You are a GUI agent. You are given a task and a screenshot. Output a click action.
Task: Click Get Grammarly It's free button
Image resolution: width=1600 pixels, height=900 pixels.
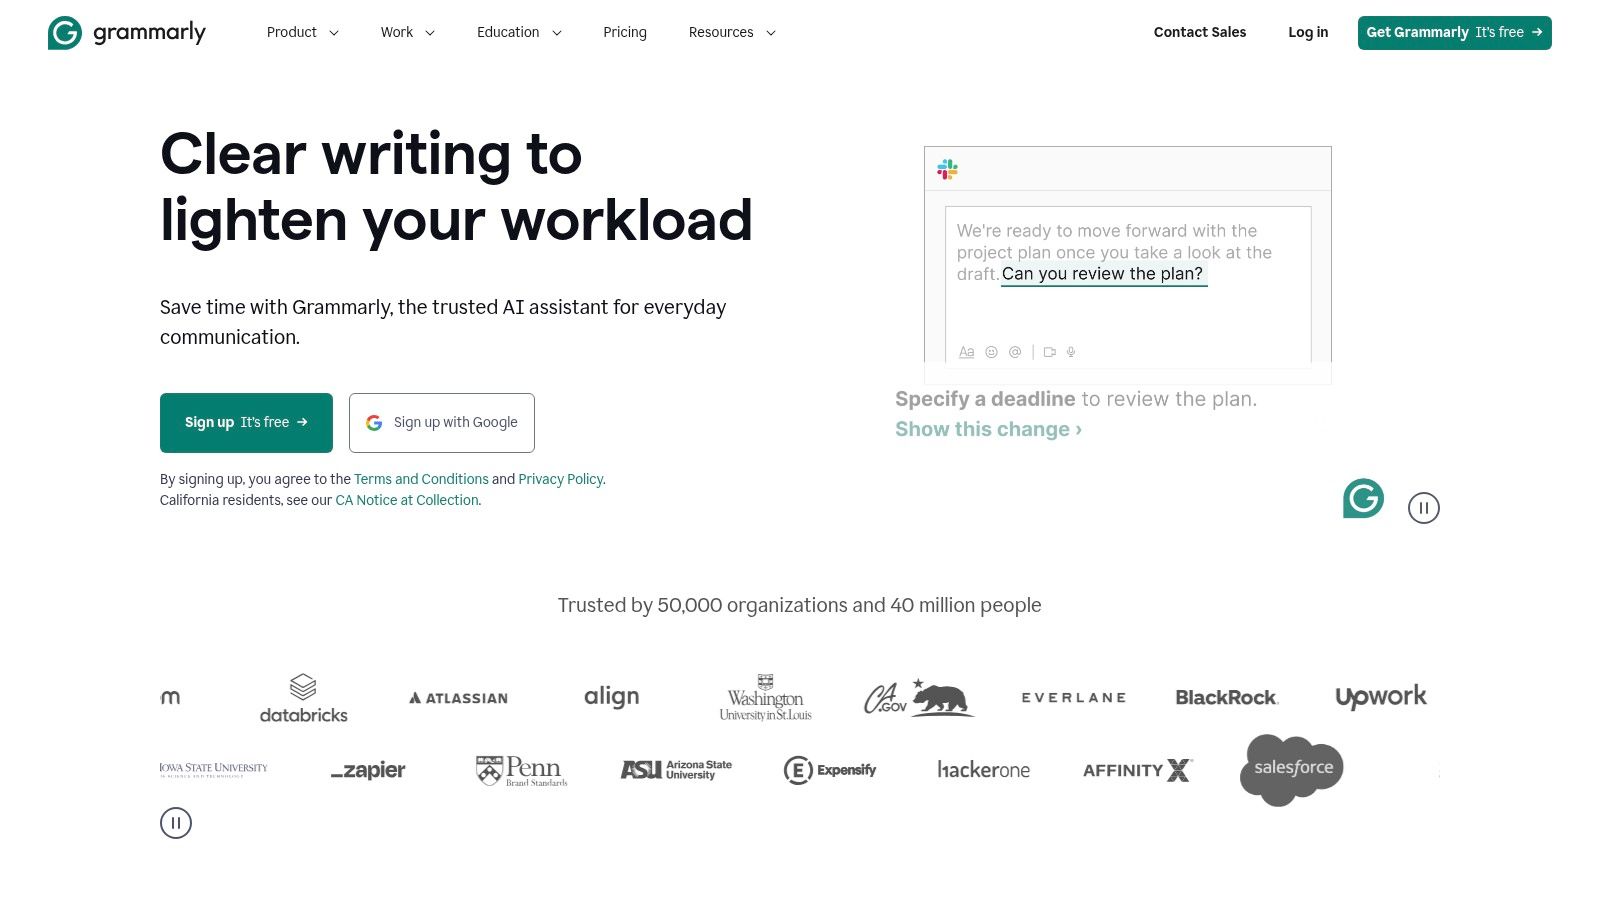tap(1454, 32)
